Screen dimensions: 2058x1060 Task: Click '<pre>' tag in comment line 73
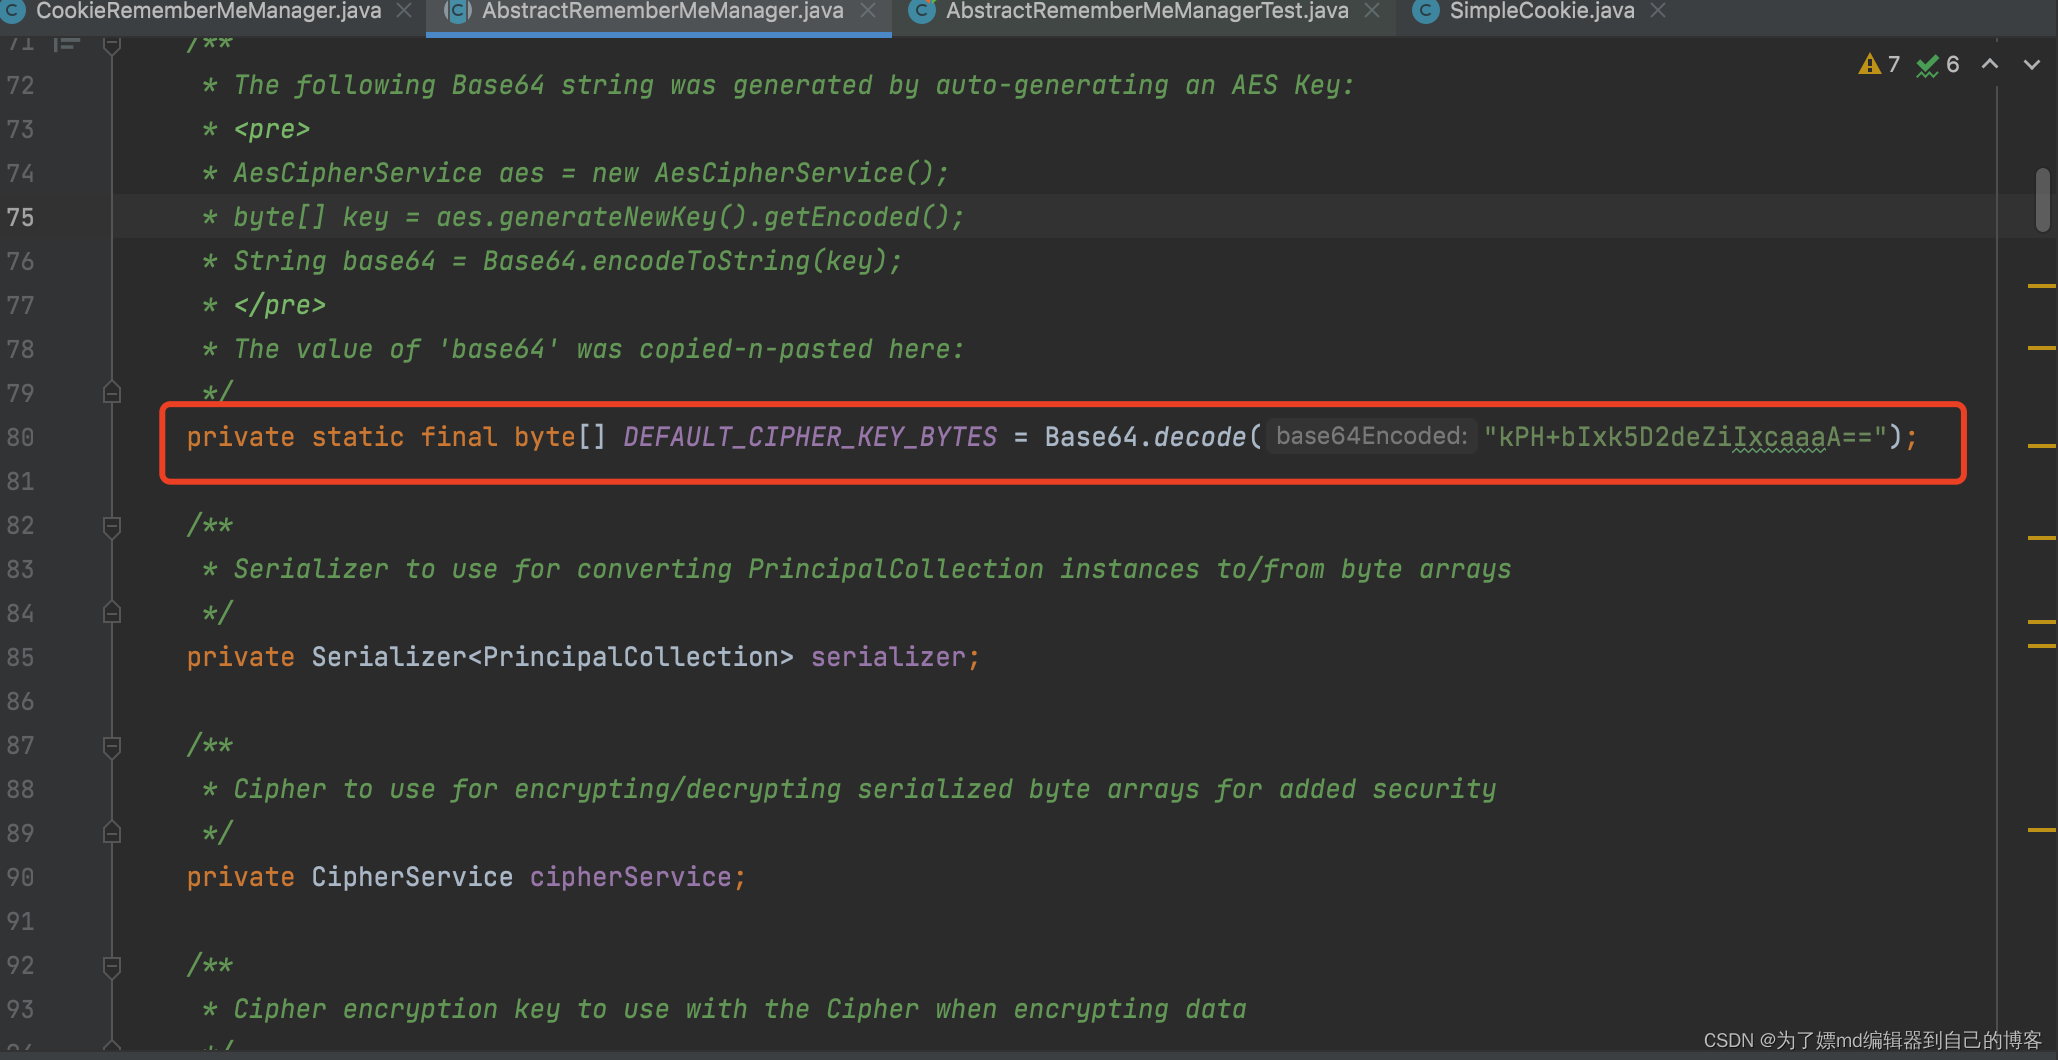click(x=272, y=129)
